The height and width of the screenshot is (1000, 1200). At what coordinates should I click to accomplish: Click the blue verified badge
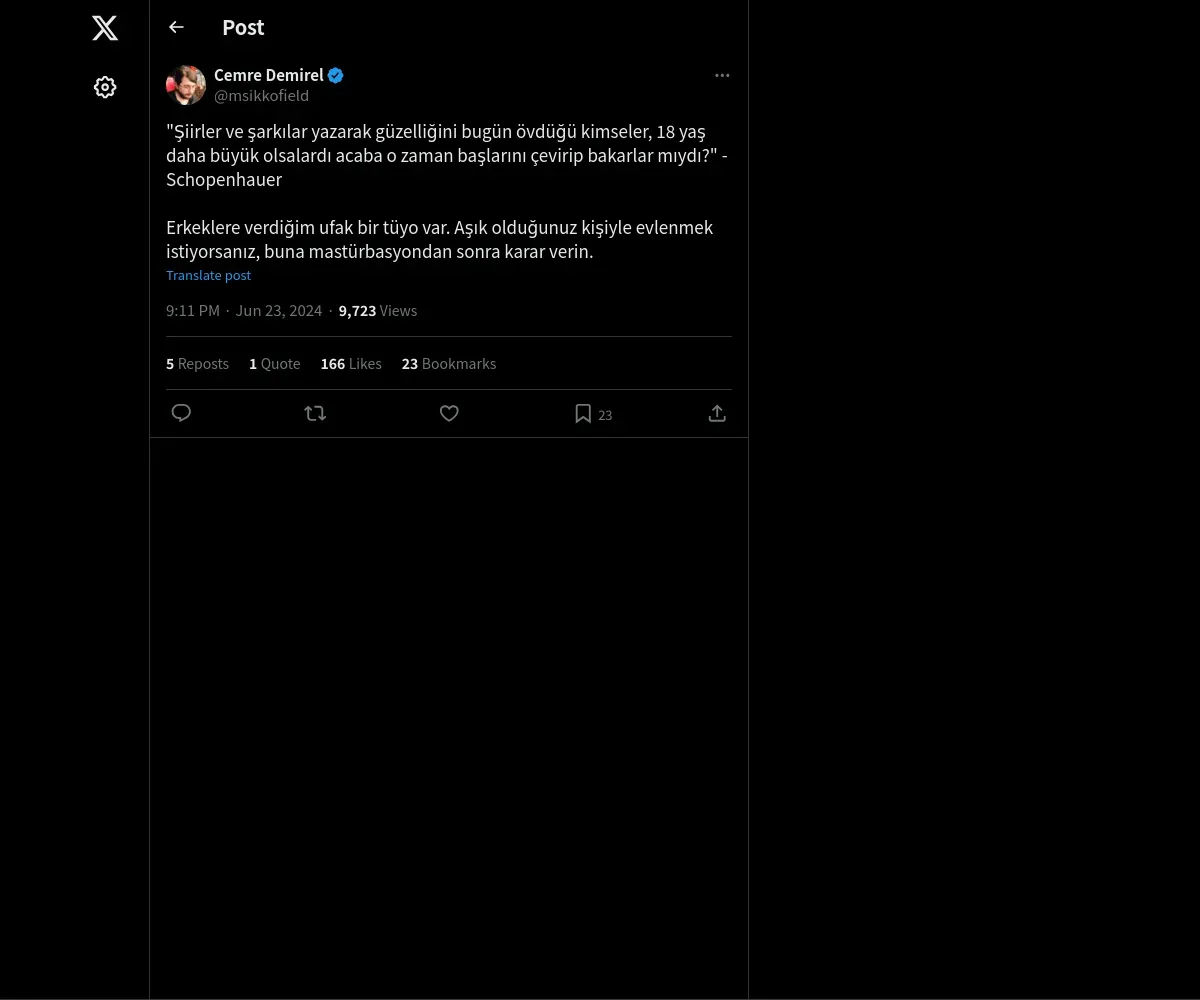[x=336, y=75]
